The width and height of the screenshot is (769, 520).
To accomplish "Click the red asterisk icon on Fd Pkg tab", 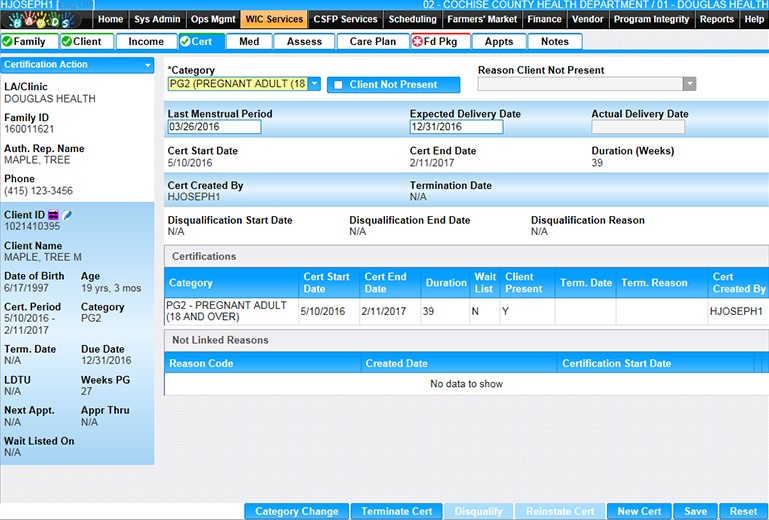I will [x=417, y=42].
